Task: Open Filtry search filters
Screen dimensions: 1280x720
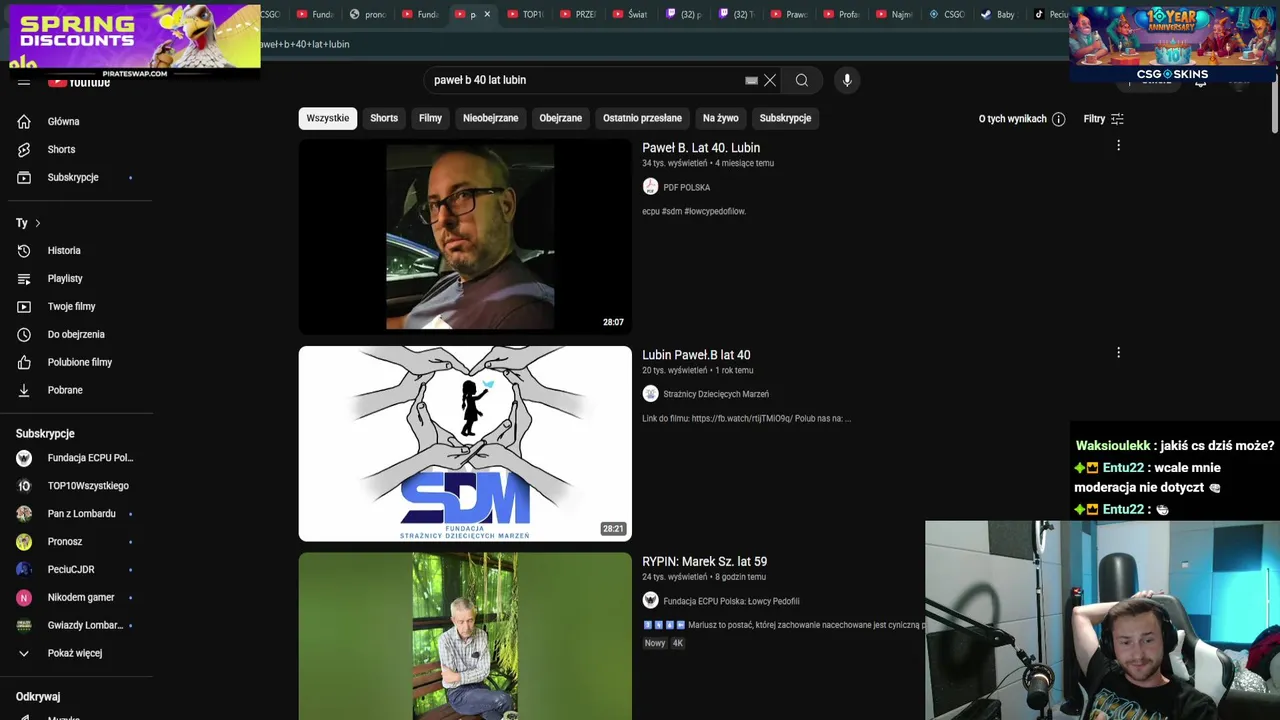Action: click(x=1104, y=119)
